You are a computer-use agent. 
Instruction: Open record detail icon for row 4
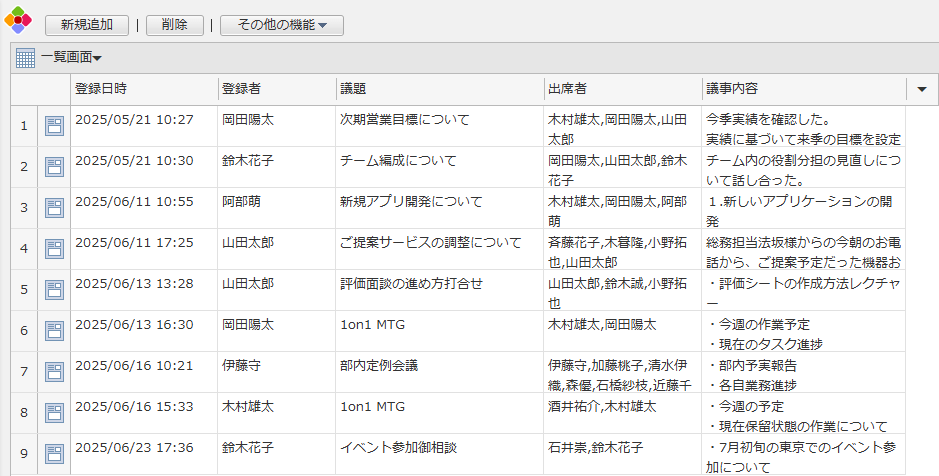tap(54, 248)
